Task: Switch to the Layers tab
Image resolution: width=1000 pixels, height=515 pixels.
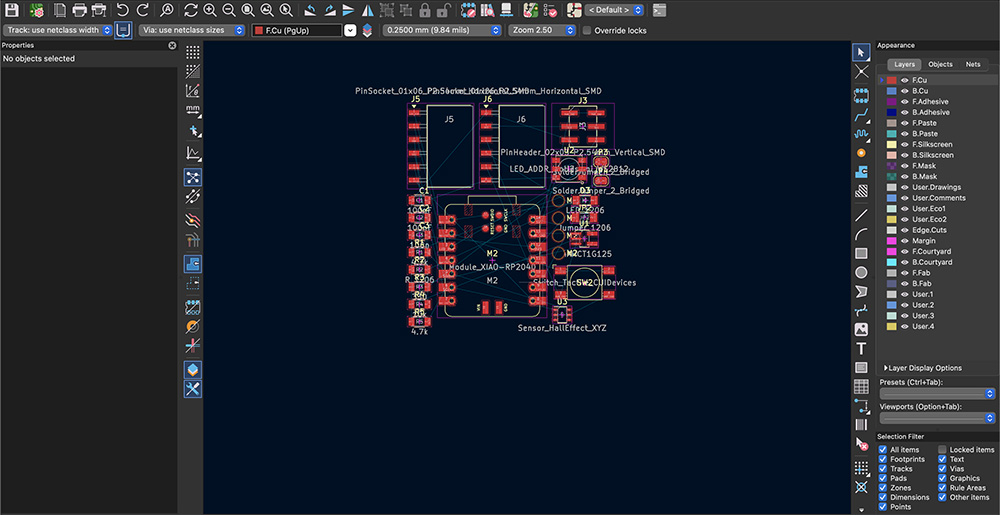Action: tap(904, 64)
